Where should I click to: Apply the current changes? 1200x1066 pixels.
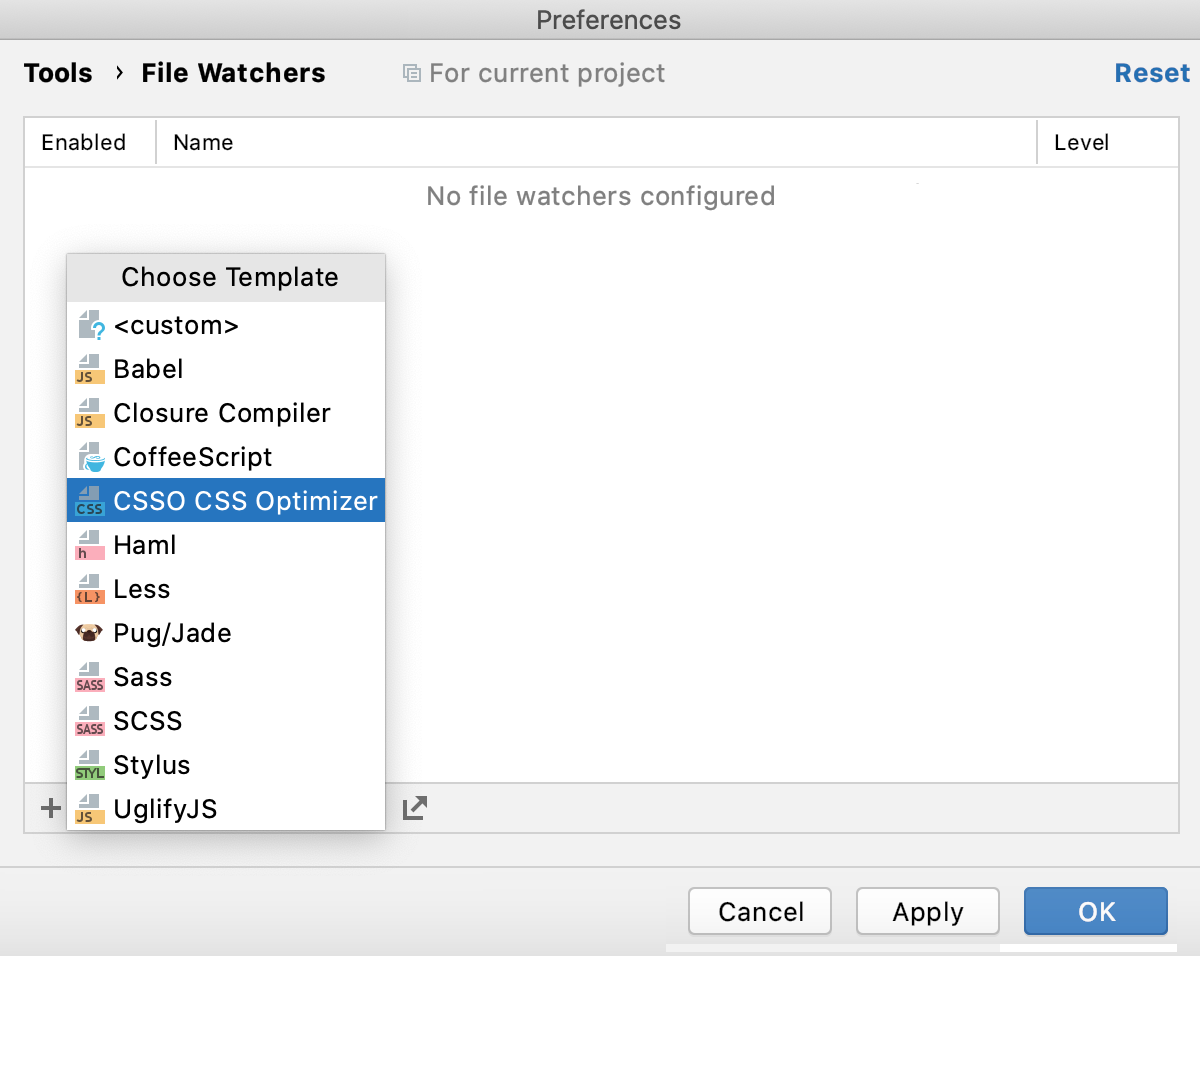[927, 911]
